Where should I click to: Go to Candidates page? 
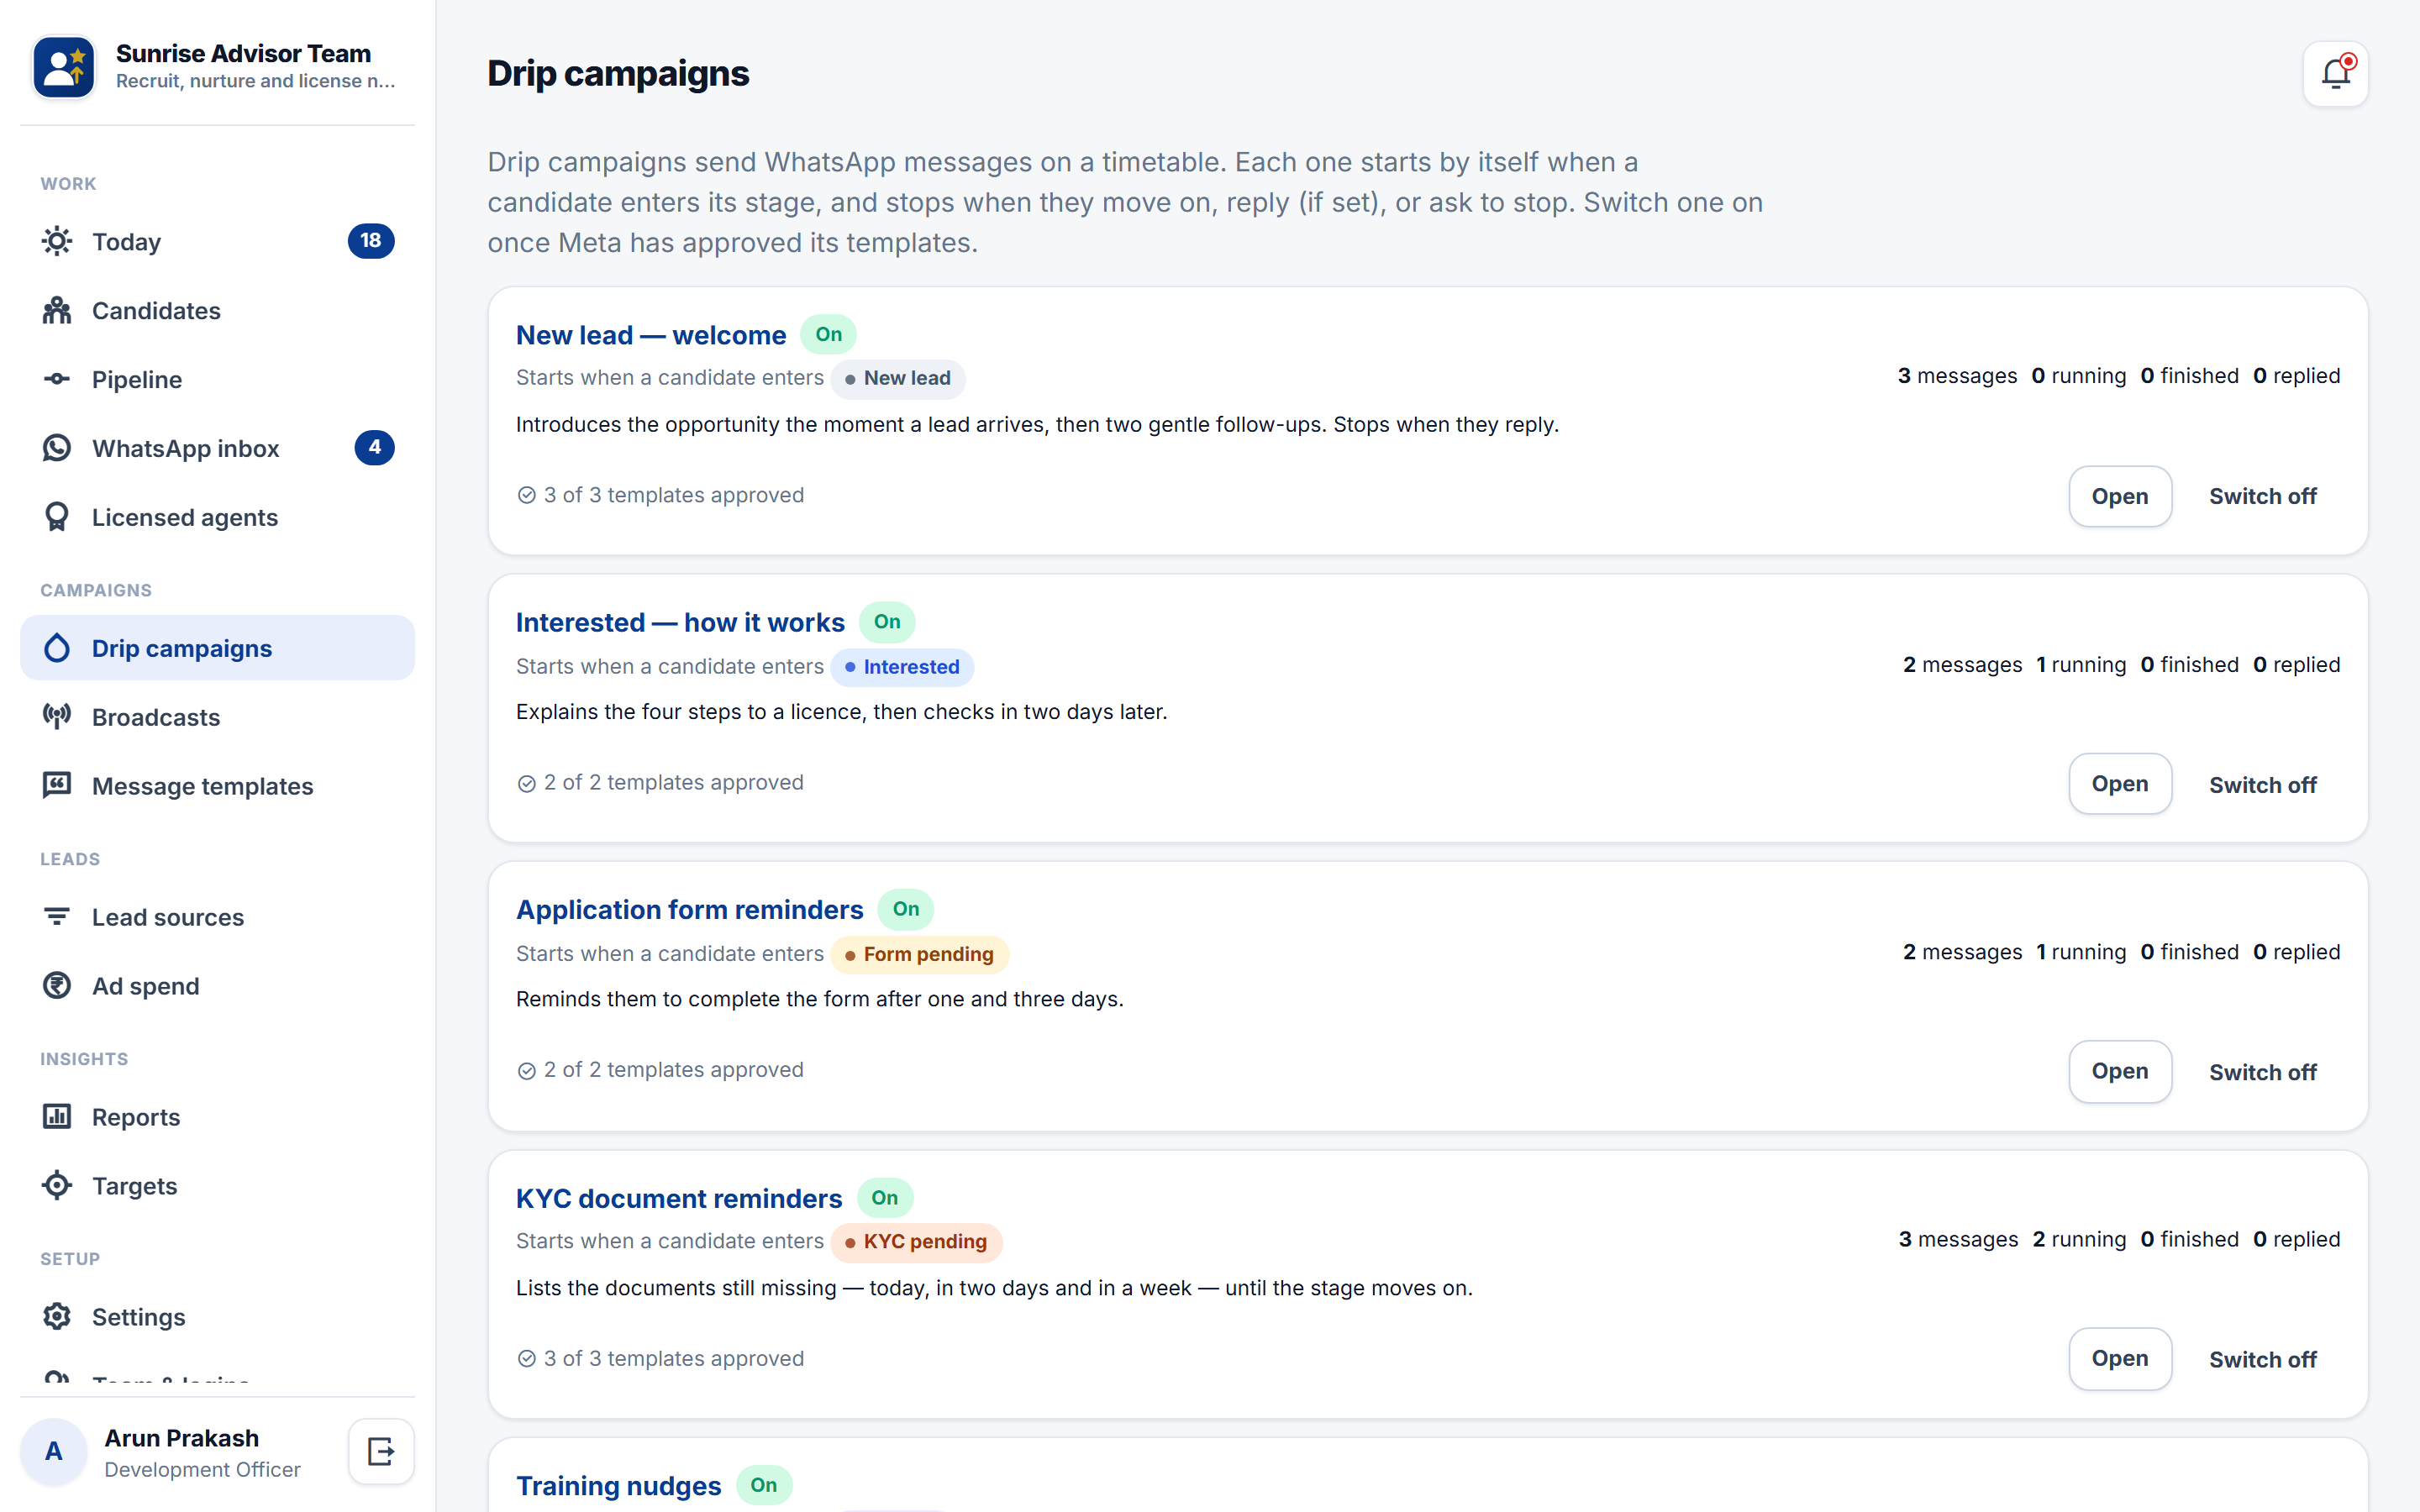click(217, 310)
